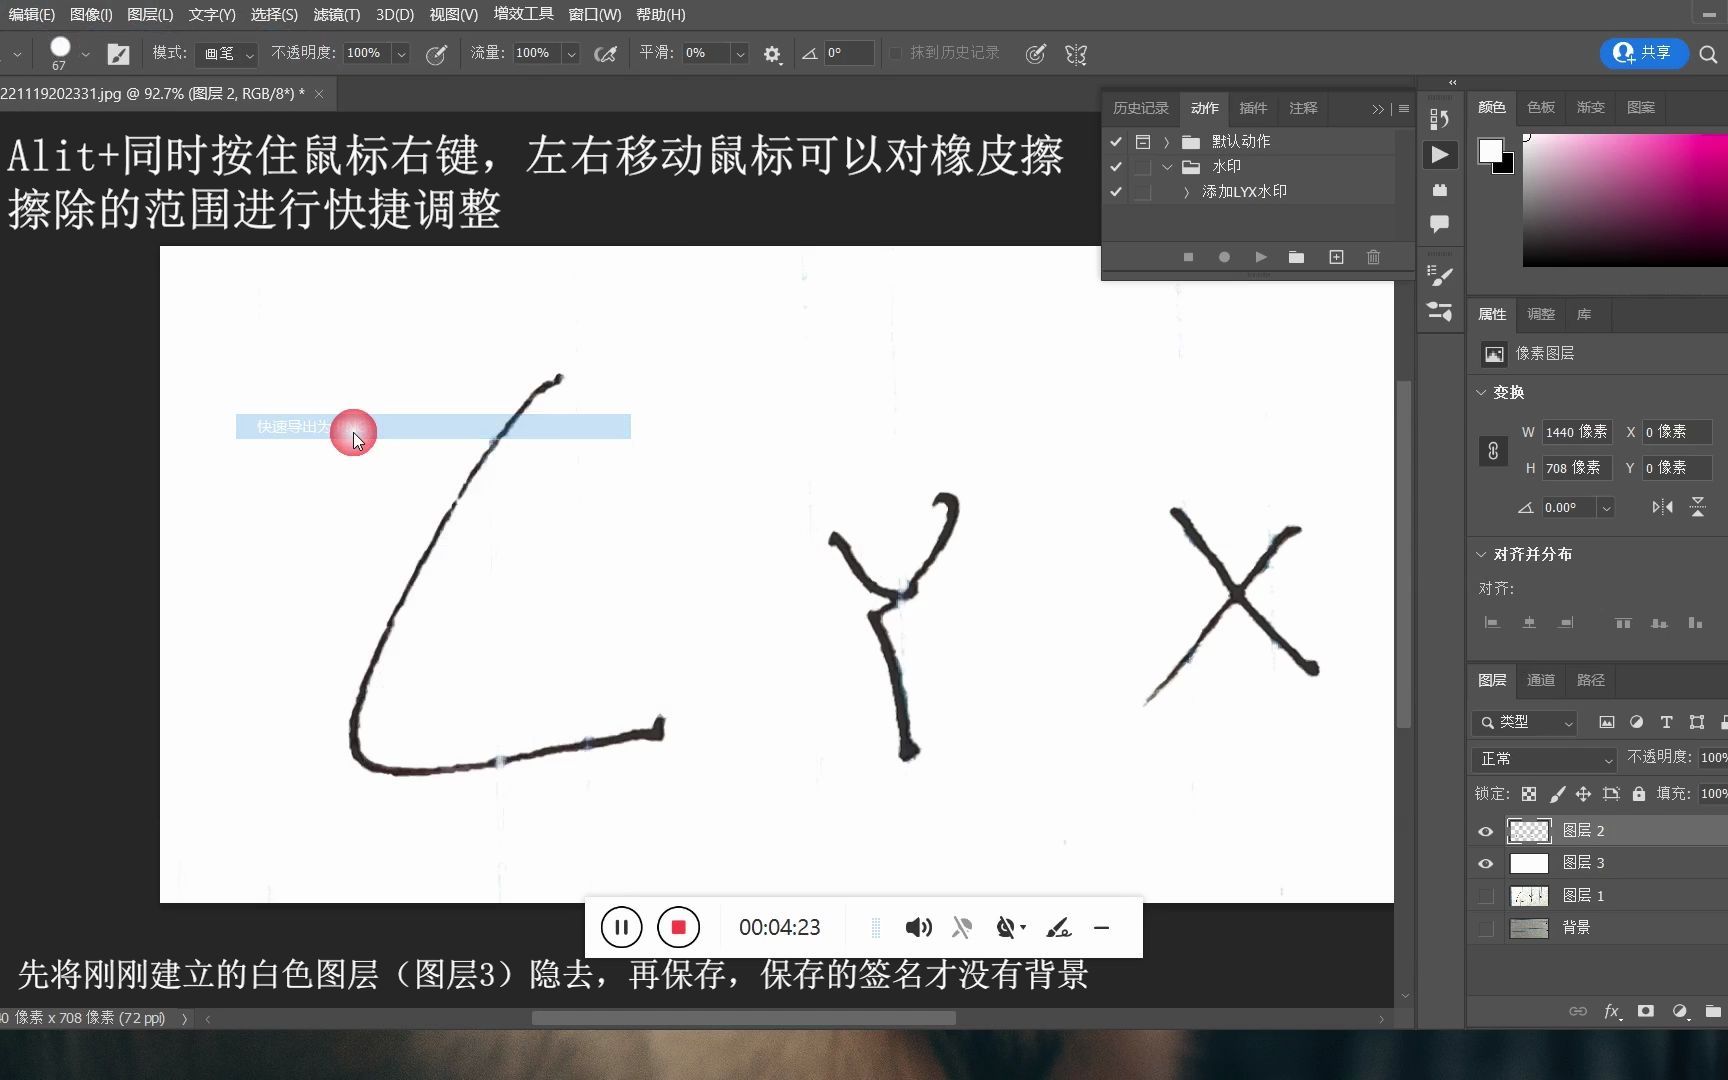Toggle the brush settings panel icon
Image resolution: width=1728 pixels, height=1080 pixels.
118,54
